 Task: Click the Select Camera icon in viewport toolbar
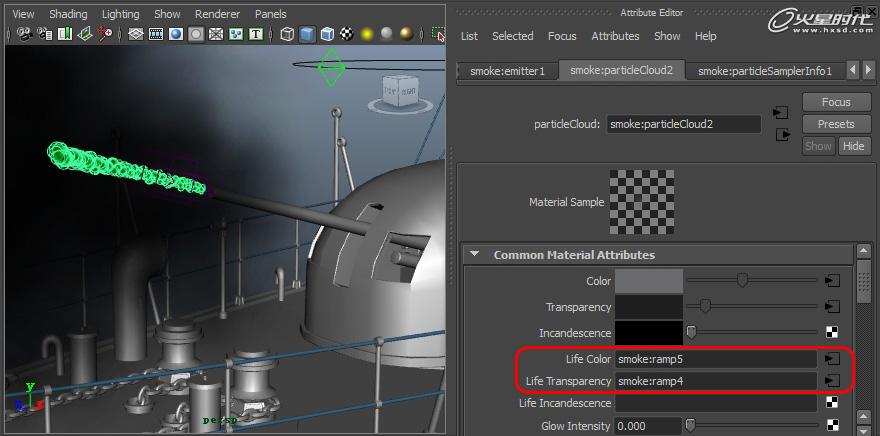(24, 34)
